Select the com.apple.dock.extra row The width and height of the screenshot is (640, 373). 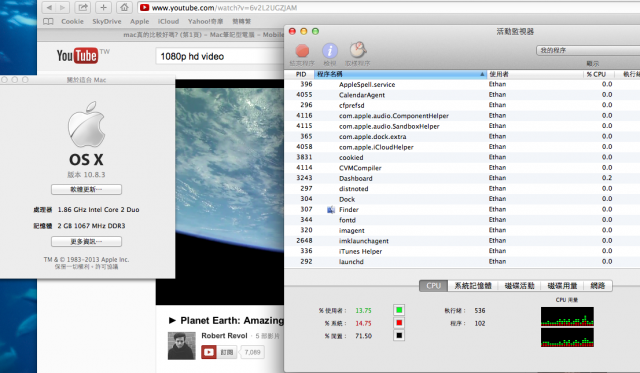[x=462, y=136]
